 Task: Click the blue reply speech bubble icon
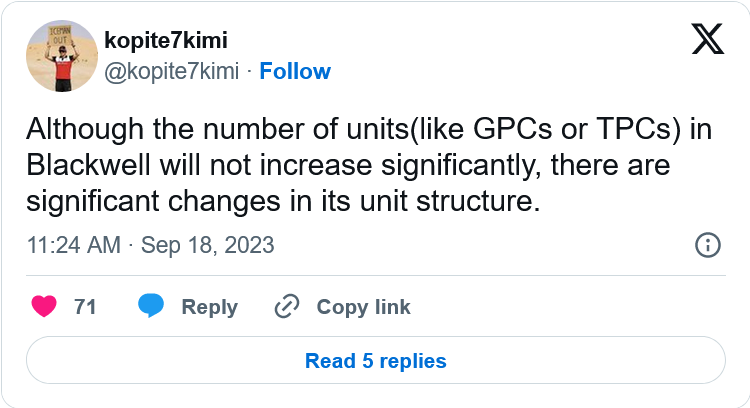point(151,306)
